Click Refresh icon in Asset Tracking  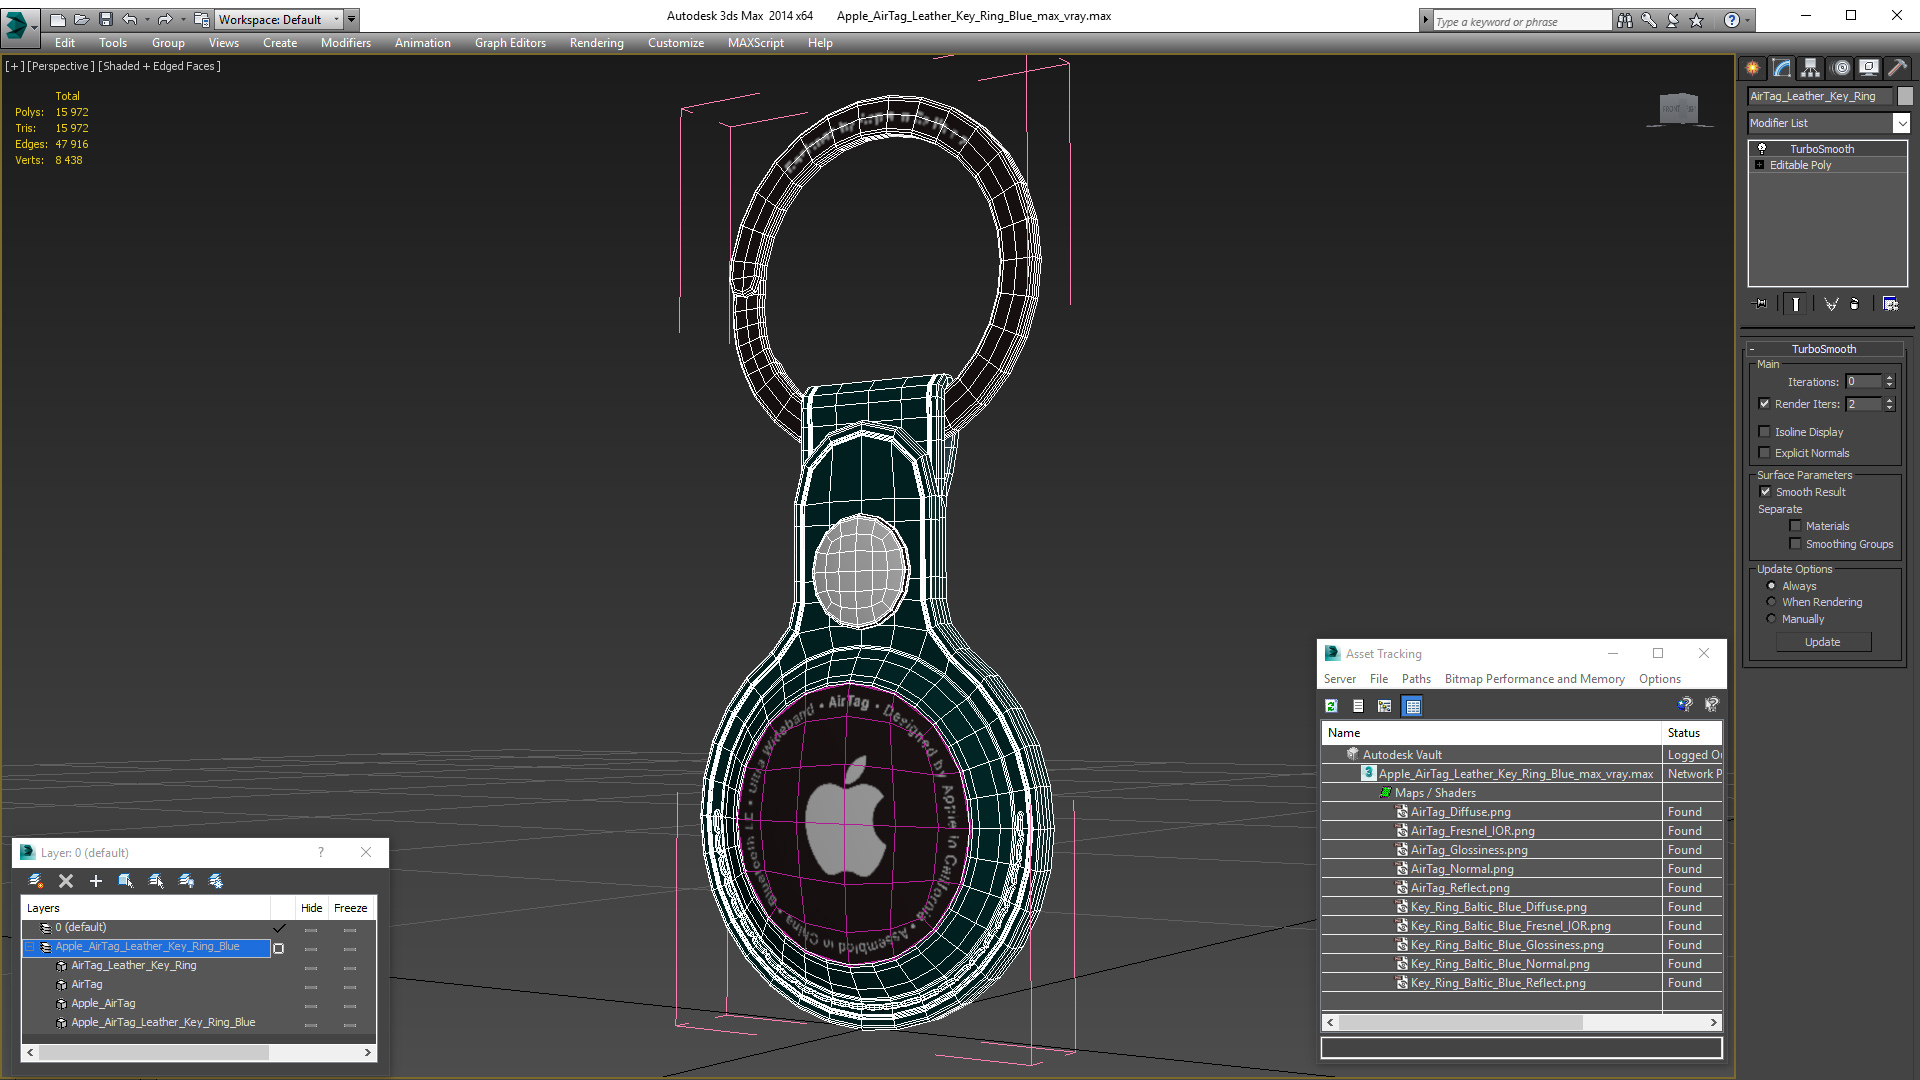1331,706
